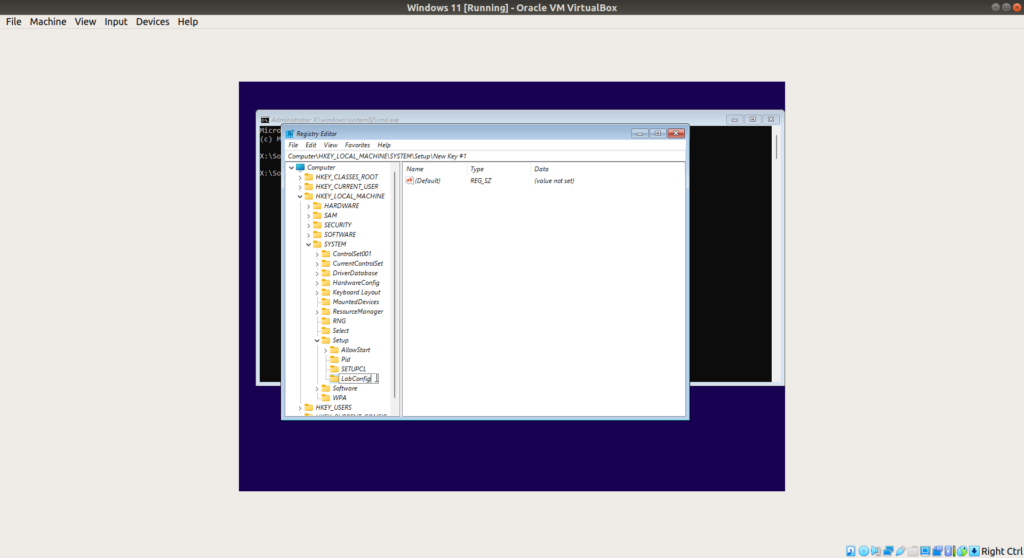1024x558 pixels.
Task: Collapse the SYSTEM key
Action: tap(308, 244)
